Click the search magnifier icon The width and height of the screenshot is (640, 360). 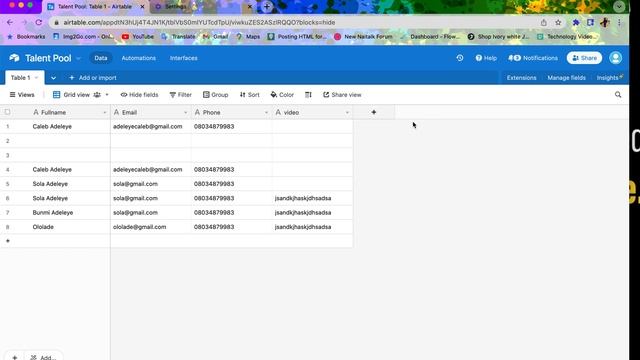coord(618,95)
